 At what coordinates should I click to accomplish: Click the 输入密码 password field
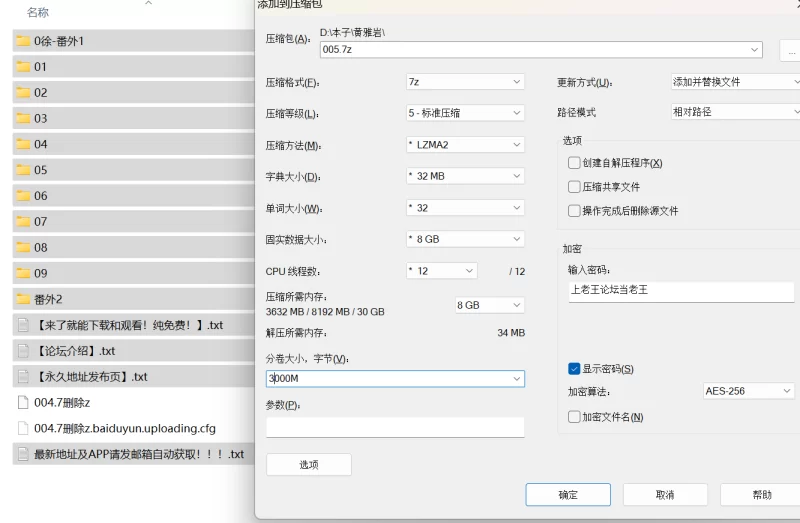pos(681,291)
